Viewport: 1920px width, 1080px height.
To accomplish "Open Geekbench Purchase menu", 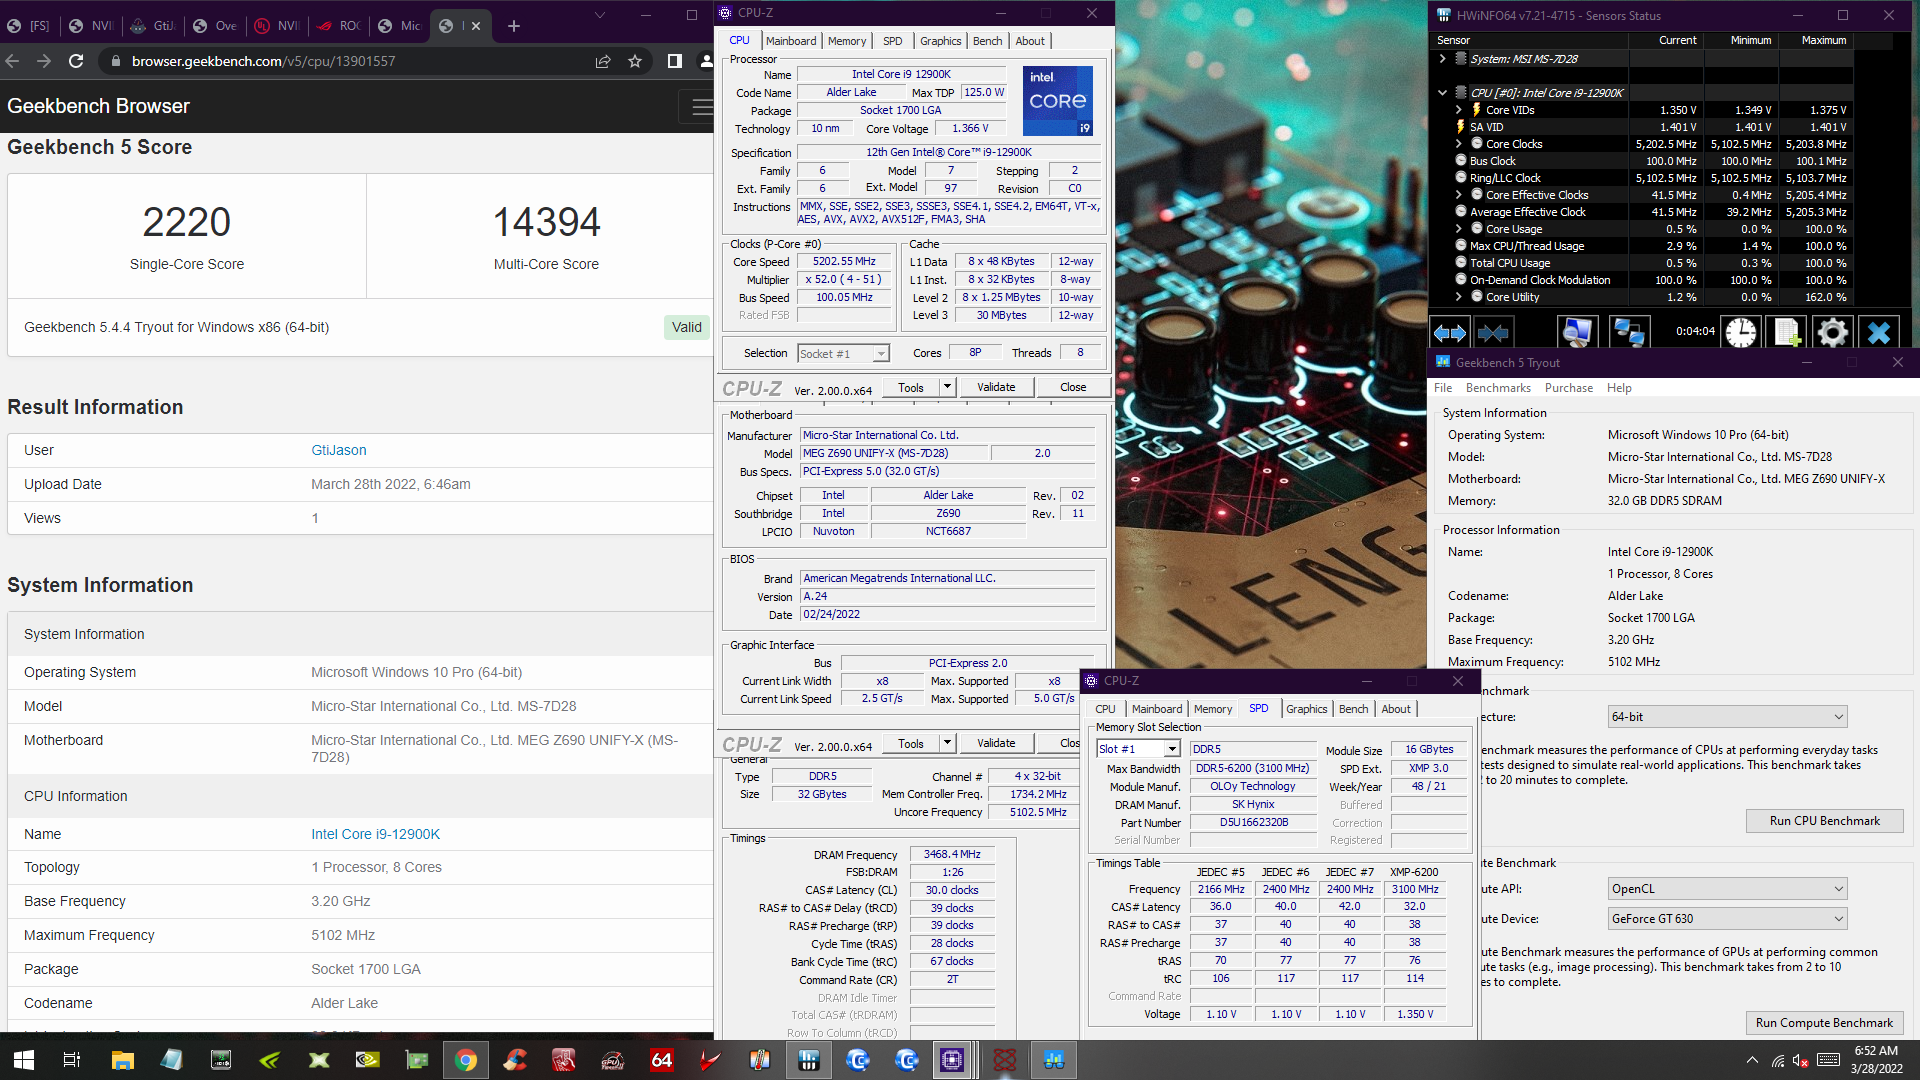I will coord(1569,388).
